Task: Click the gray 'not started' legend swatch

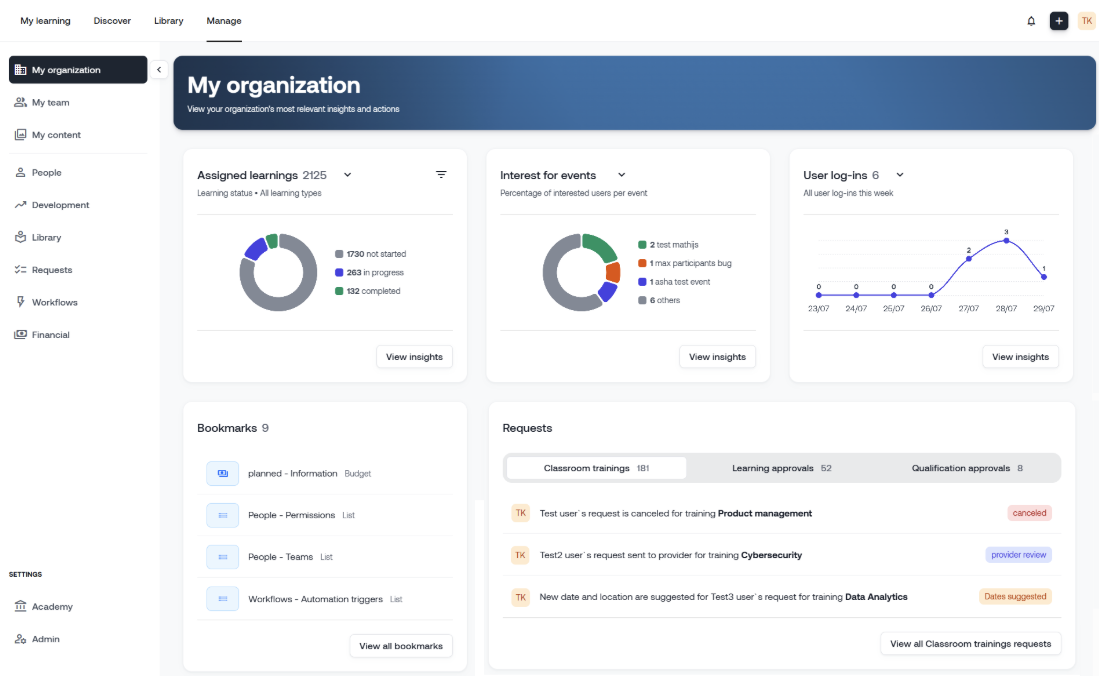Action: coord(339,254)
